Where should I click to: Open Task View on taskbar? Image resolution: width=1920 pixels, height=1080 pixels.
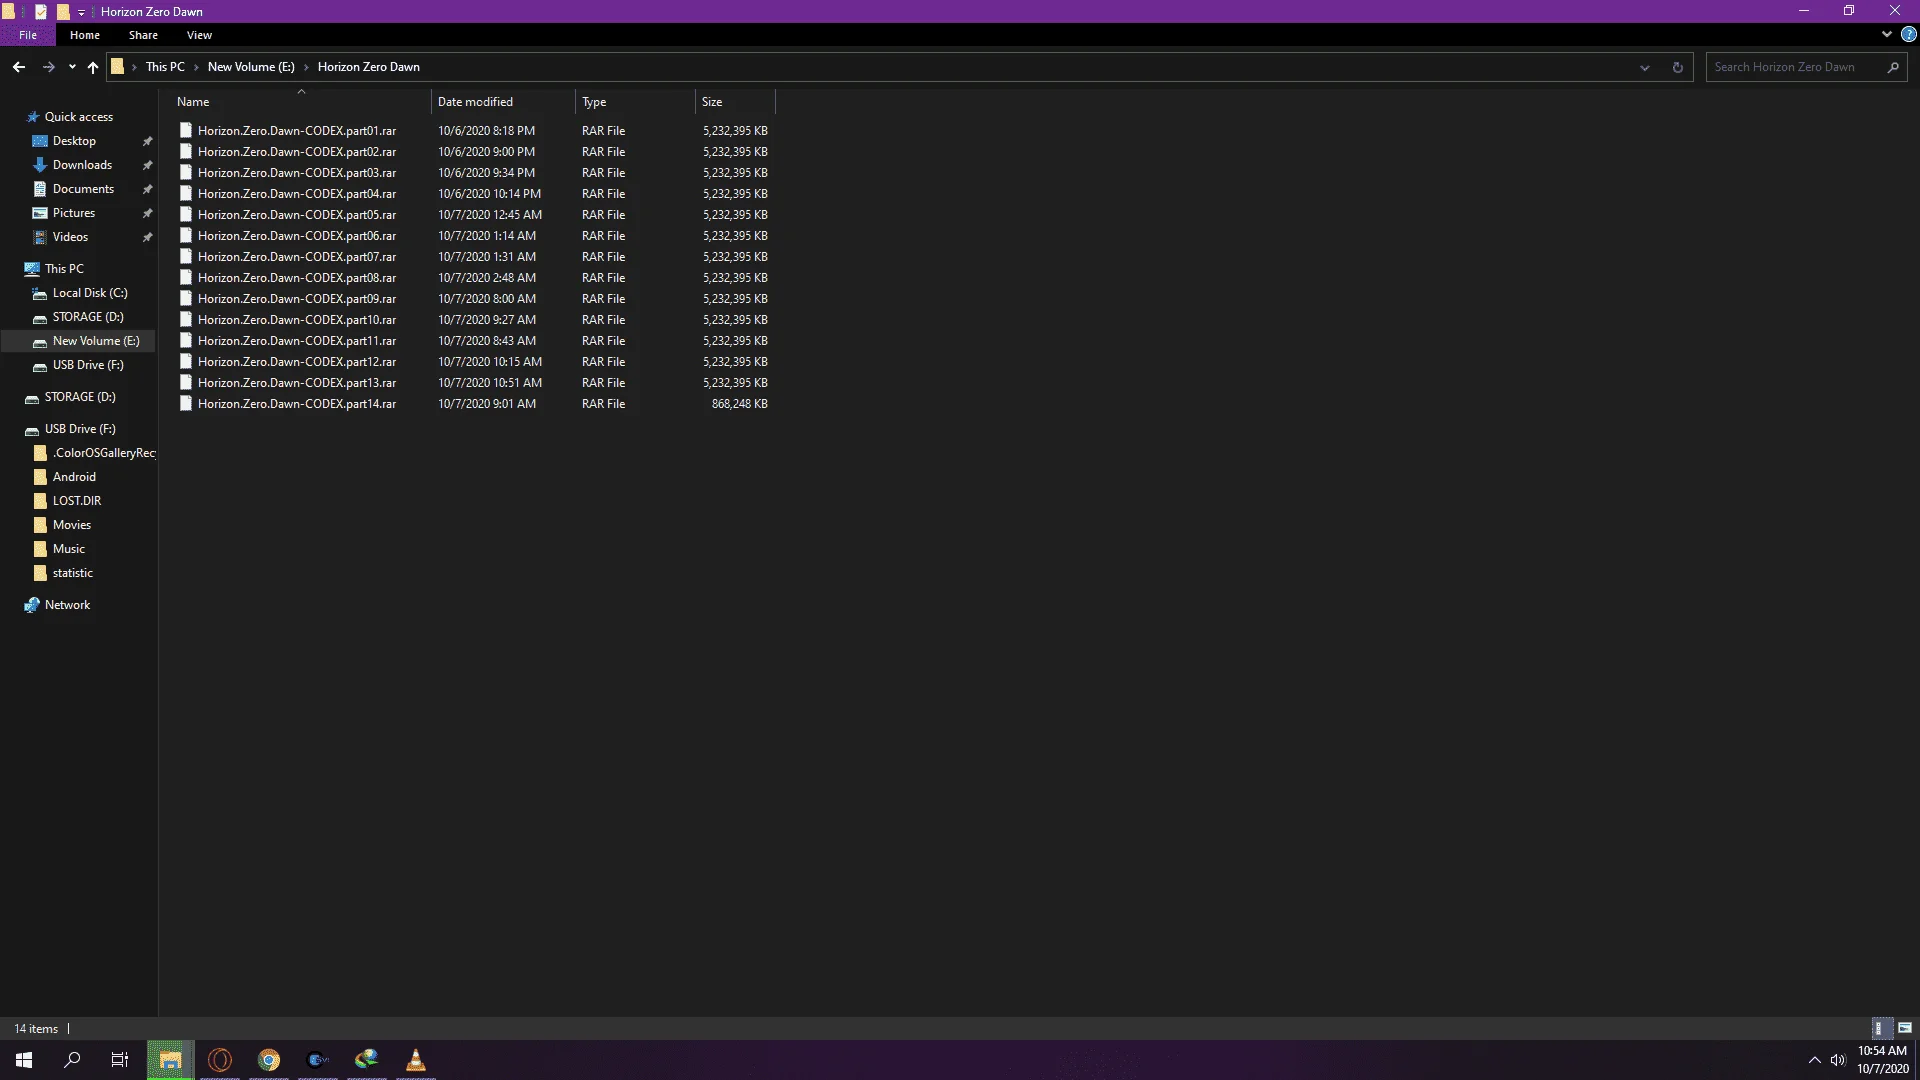click(120, 1060)
